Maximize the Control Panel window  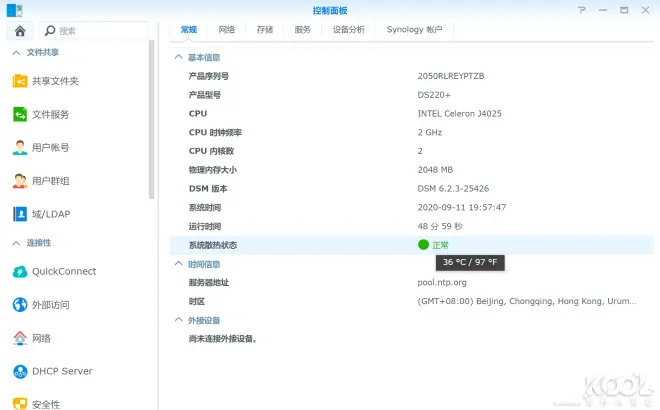click(x=624, y=10)
